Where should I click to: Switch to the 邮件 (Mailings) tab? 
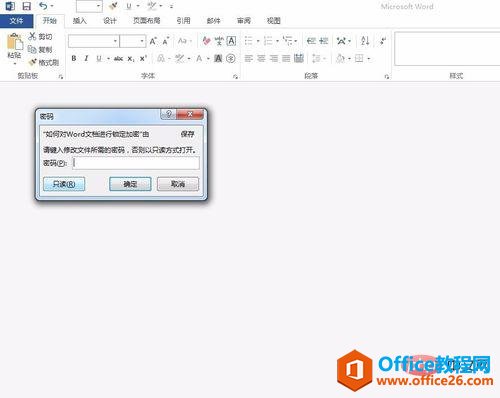pos(213,21)
